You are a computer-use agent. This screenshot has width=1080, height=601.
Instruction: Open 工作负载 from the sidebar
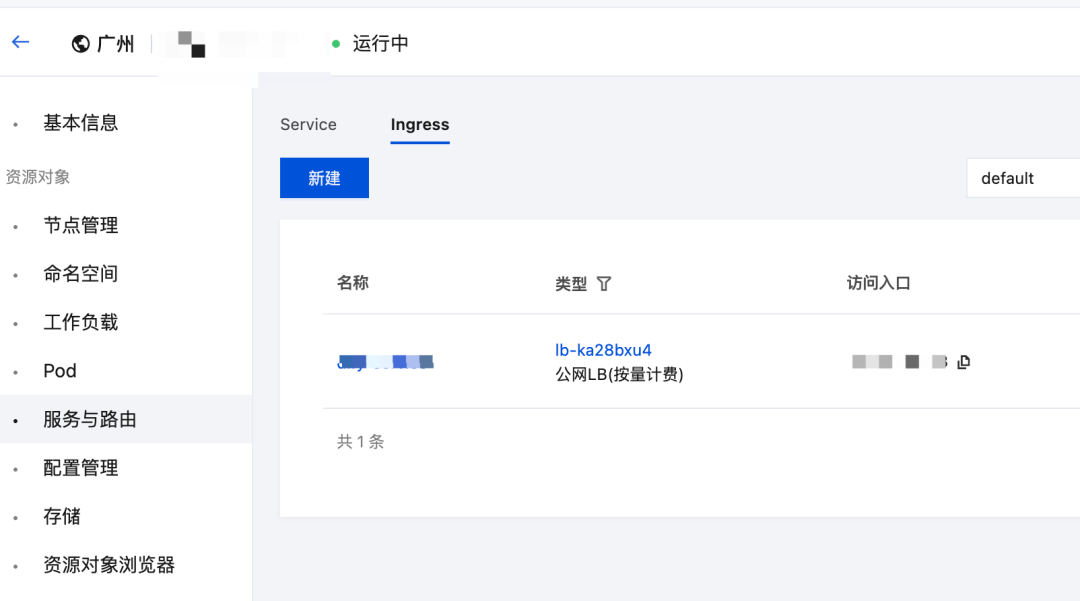click(80, 322)
